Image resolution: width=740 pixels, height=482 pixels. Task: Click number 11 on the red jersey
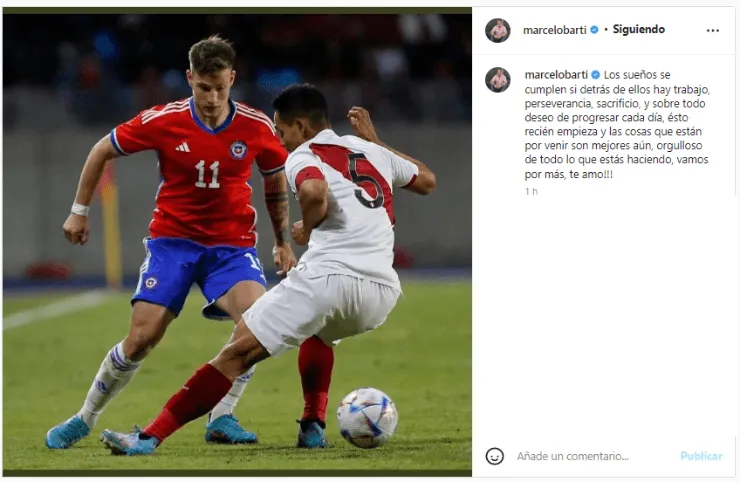[207, 174]
